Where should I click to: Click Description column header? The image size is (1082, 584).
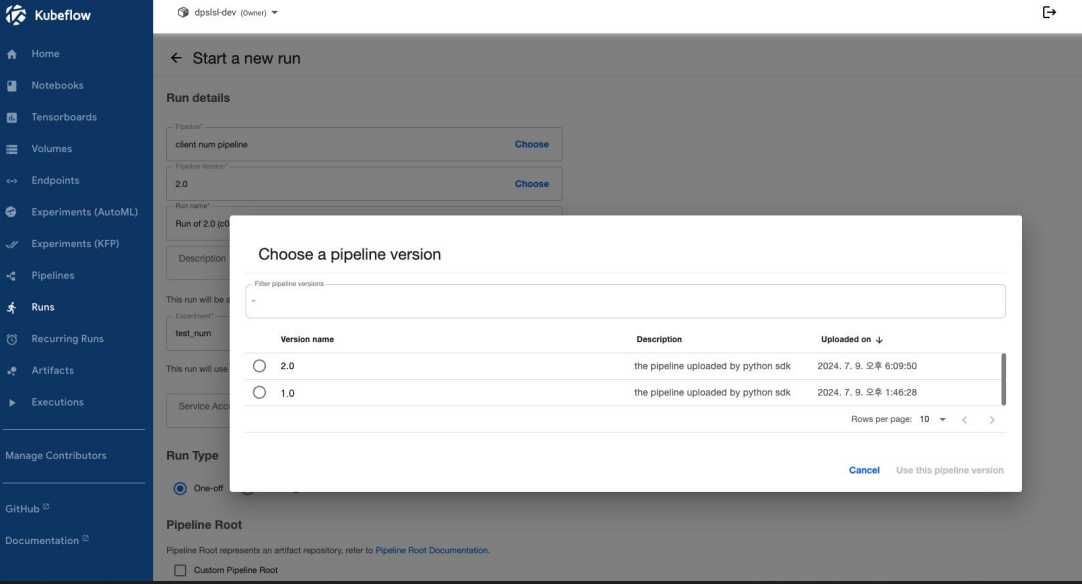(x=659, y=340)
